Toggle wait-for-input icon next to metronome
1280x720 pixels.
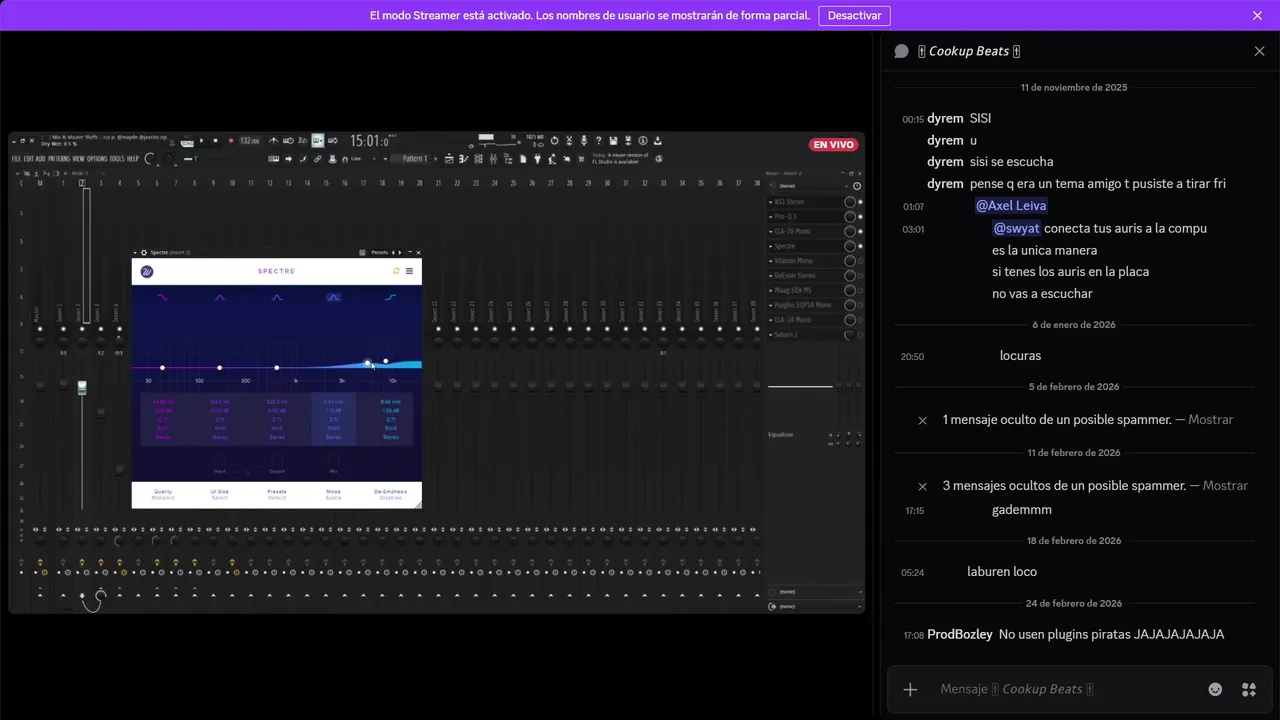click(288, 140)
